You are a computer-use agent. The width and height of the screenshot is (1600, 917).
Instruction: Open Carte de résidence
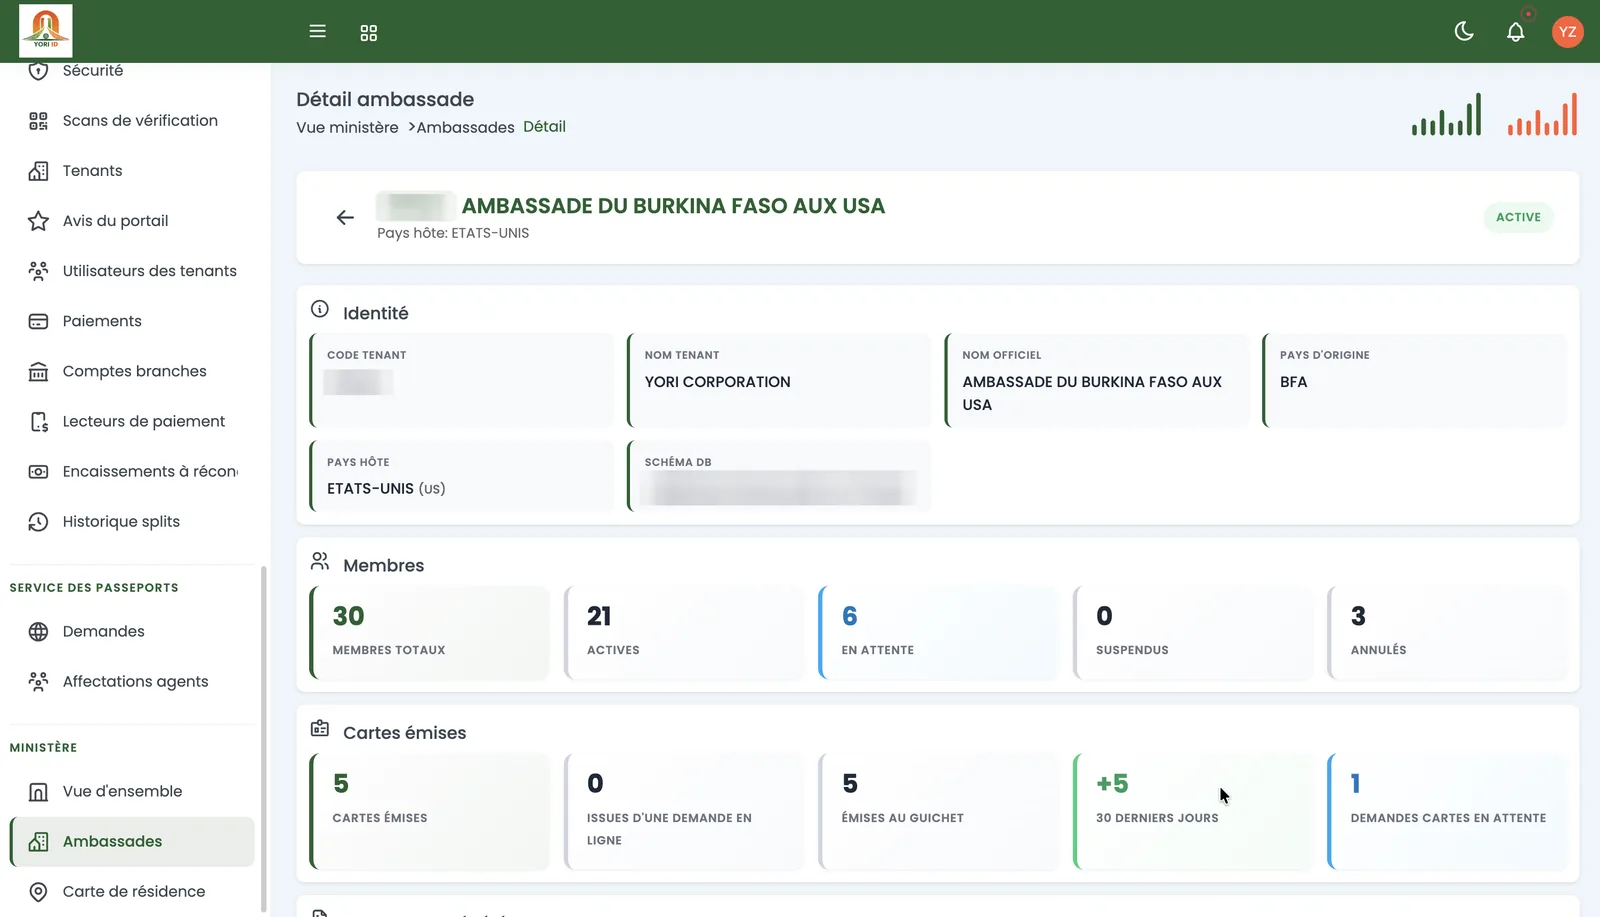click(132, 891)
